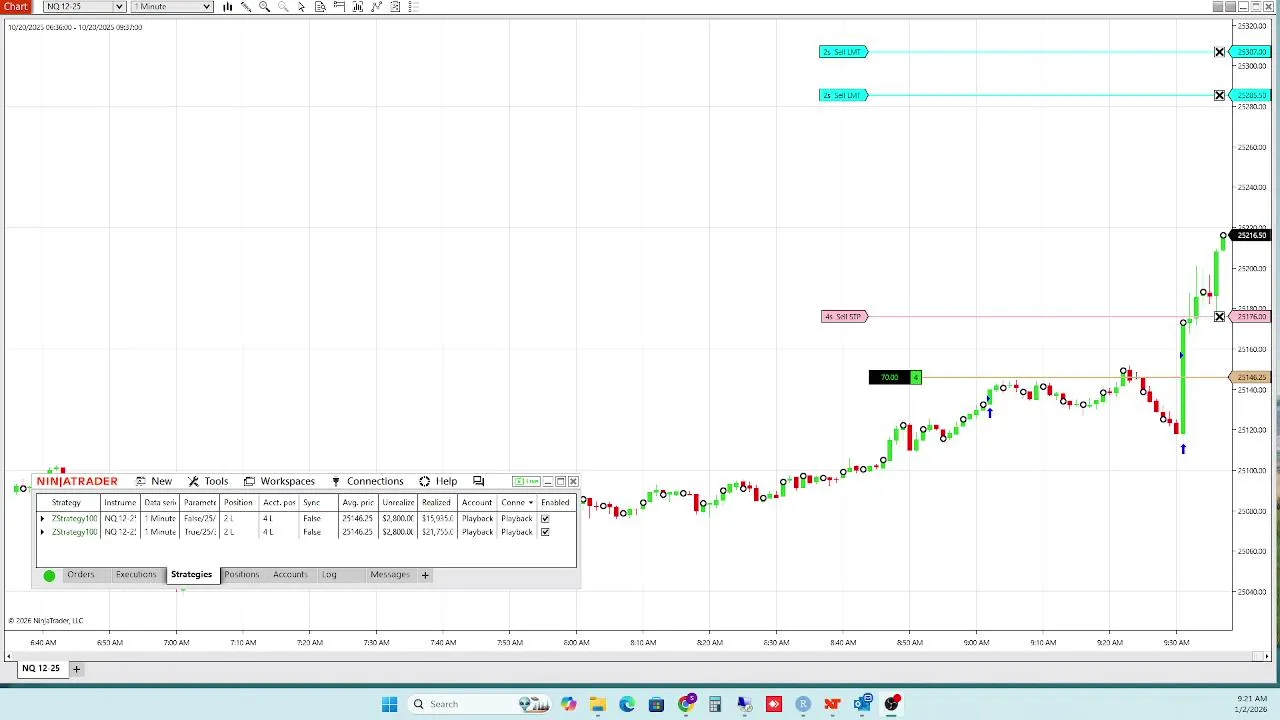Cancel the second 2s Sell LMT order X
Screen dimensions: 1280x720
[1219, 95]
